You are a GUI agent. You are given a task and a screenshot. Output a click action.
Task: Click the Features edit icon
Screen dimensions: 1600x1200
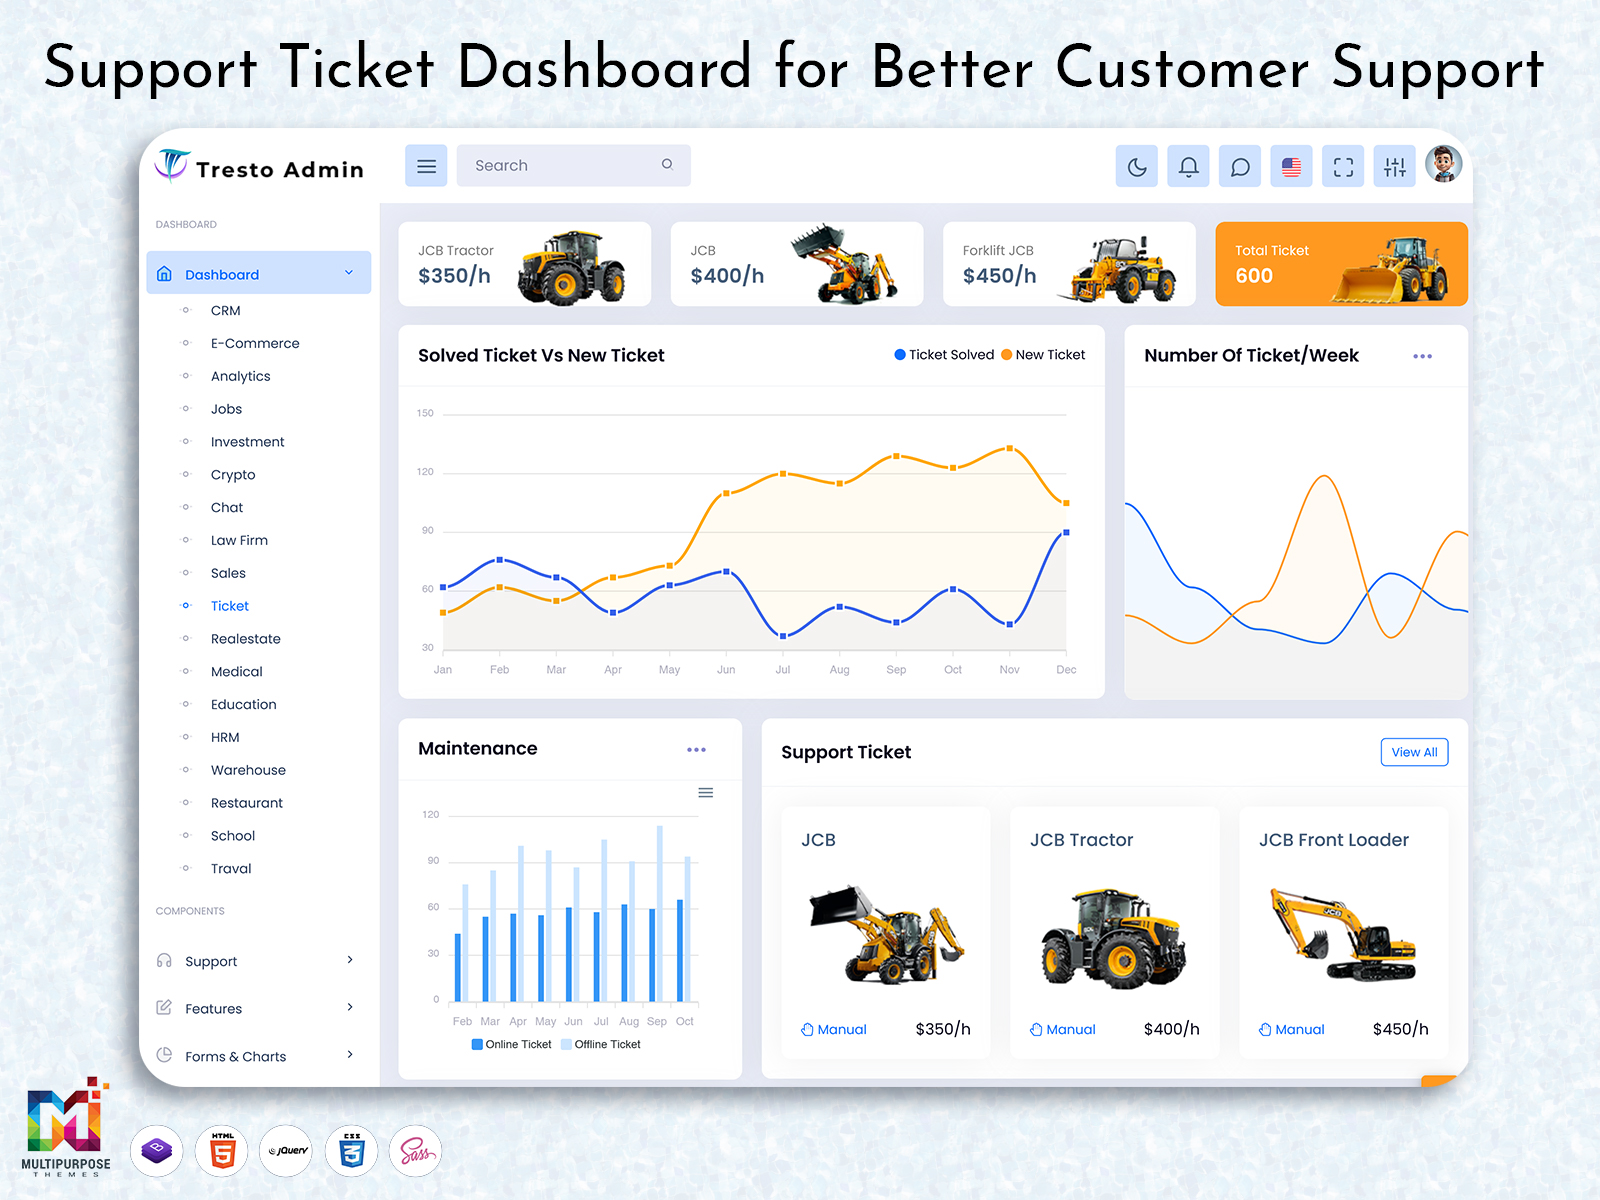pos(164,1007)
